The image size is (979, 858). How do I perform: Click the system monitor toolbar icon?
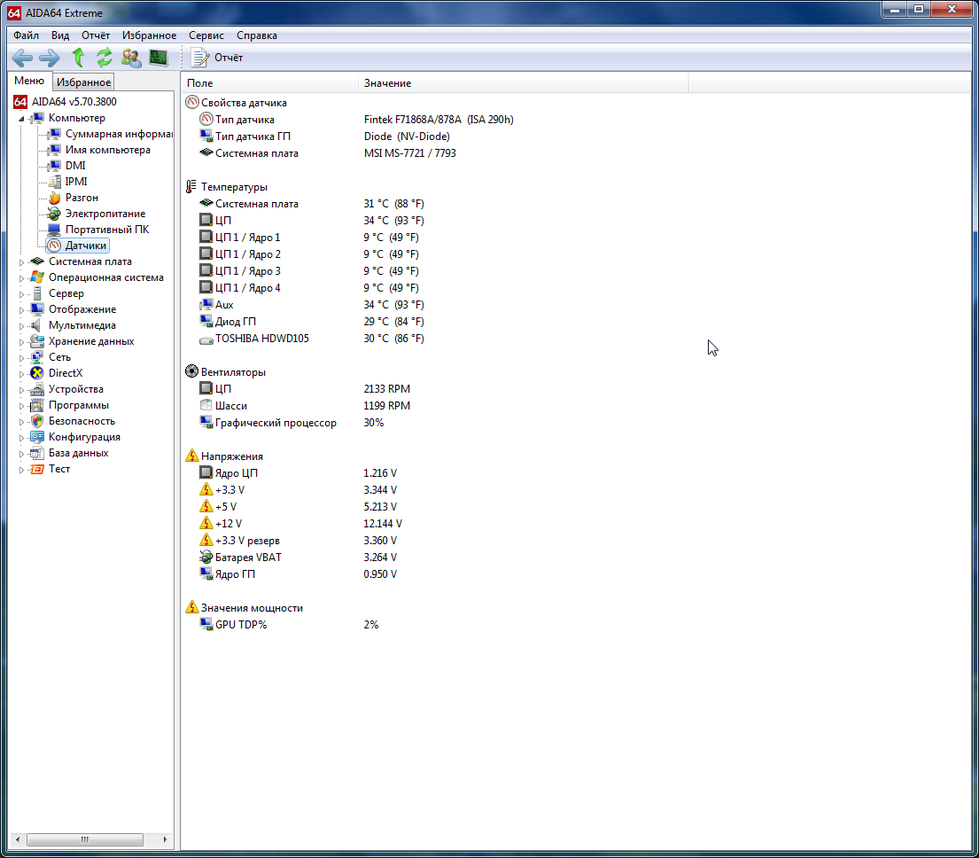click(159, 57)
